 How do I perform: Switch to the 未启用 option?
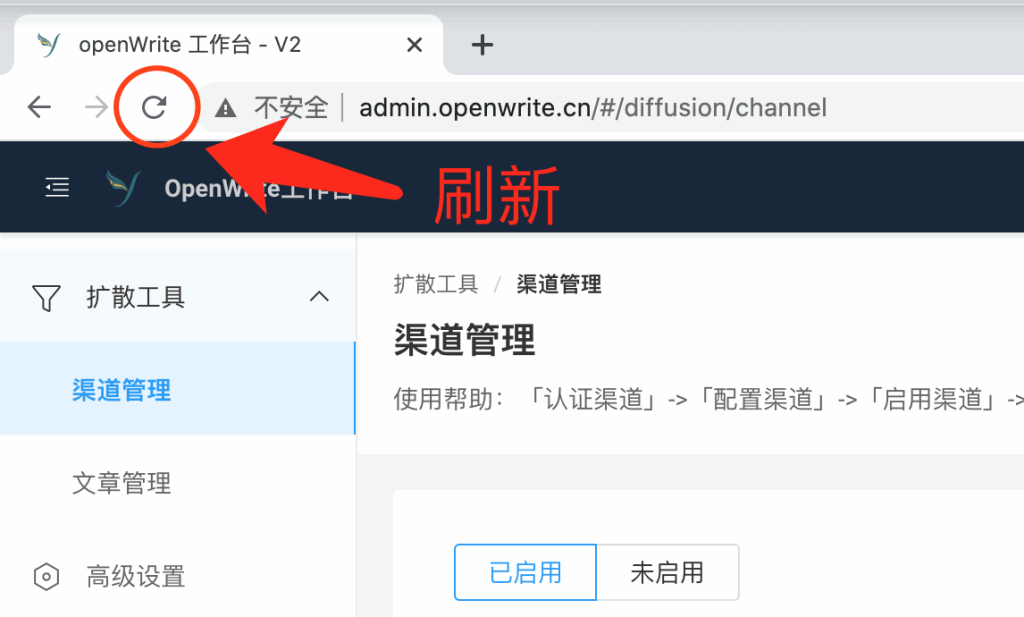(x=667, y=573)
